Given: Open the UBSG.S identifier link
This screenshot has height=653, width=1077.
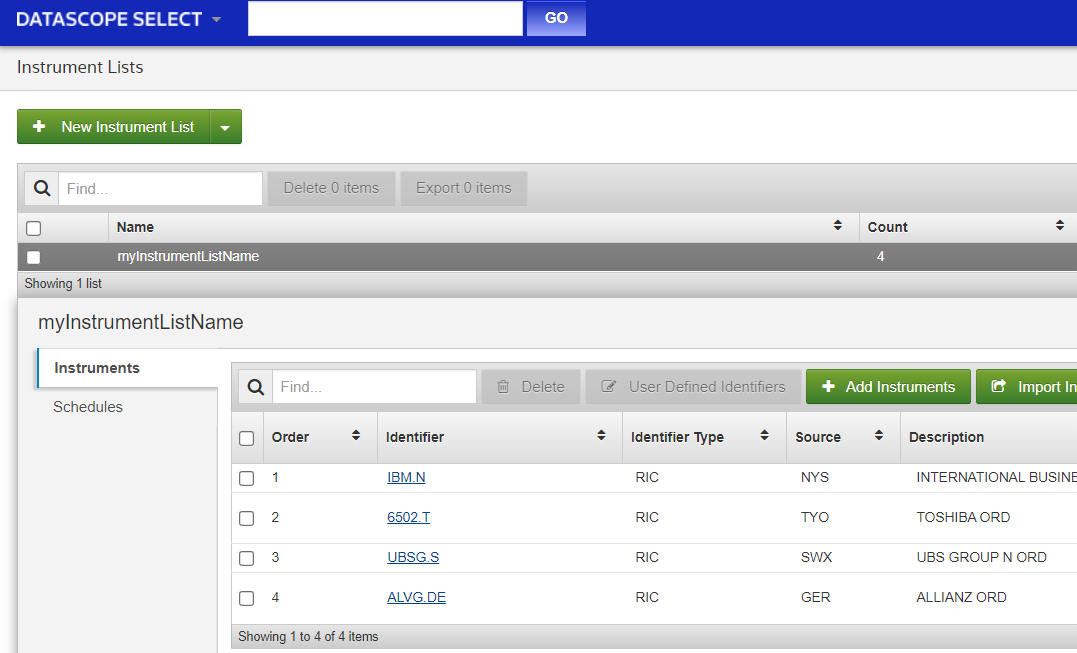Looking at the screenshot, I should pyautogui.click(x=413, y=557).
